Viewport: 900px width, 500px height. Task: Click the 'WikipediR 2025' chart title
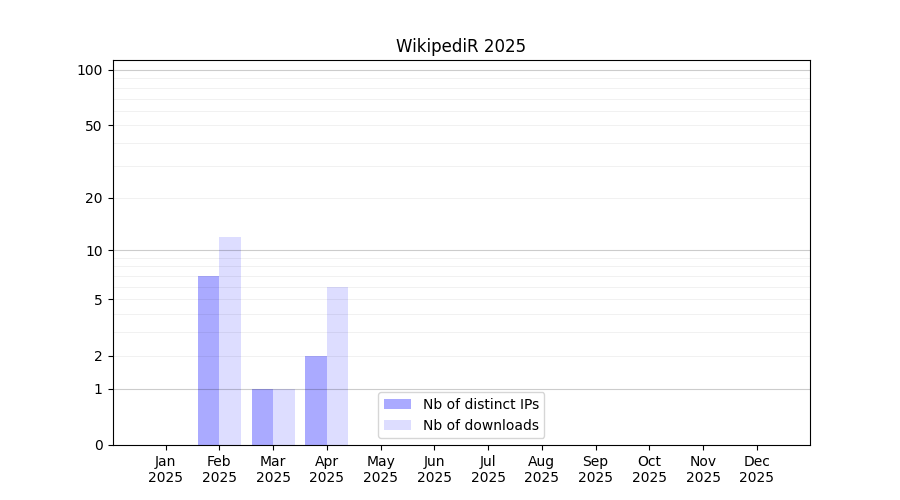[460, 46]
